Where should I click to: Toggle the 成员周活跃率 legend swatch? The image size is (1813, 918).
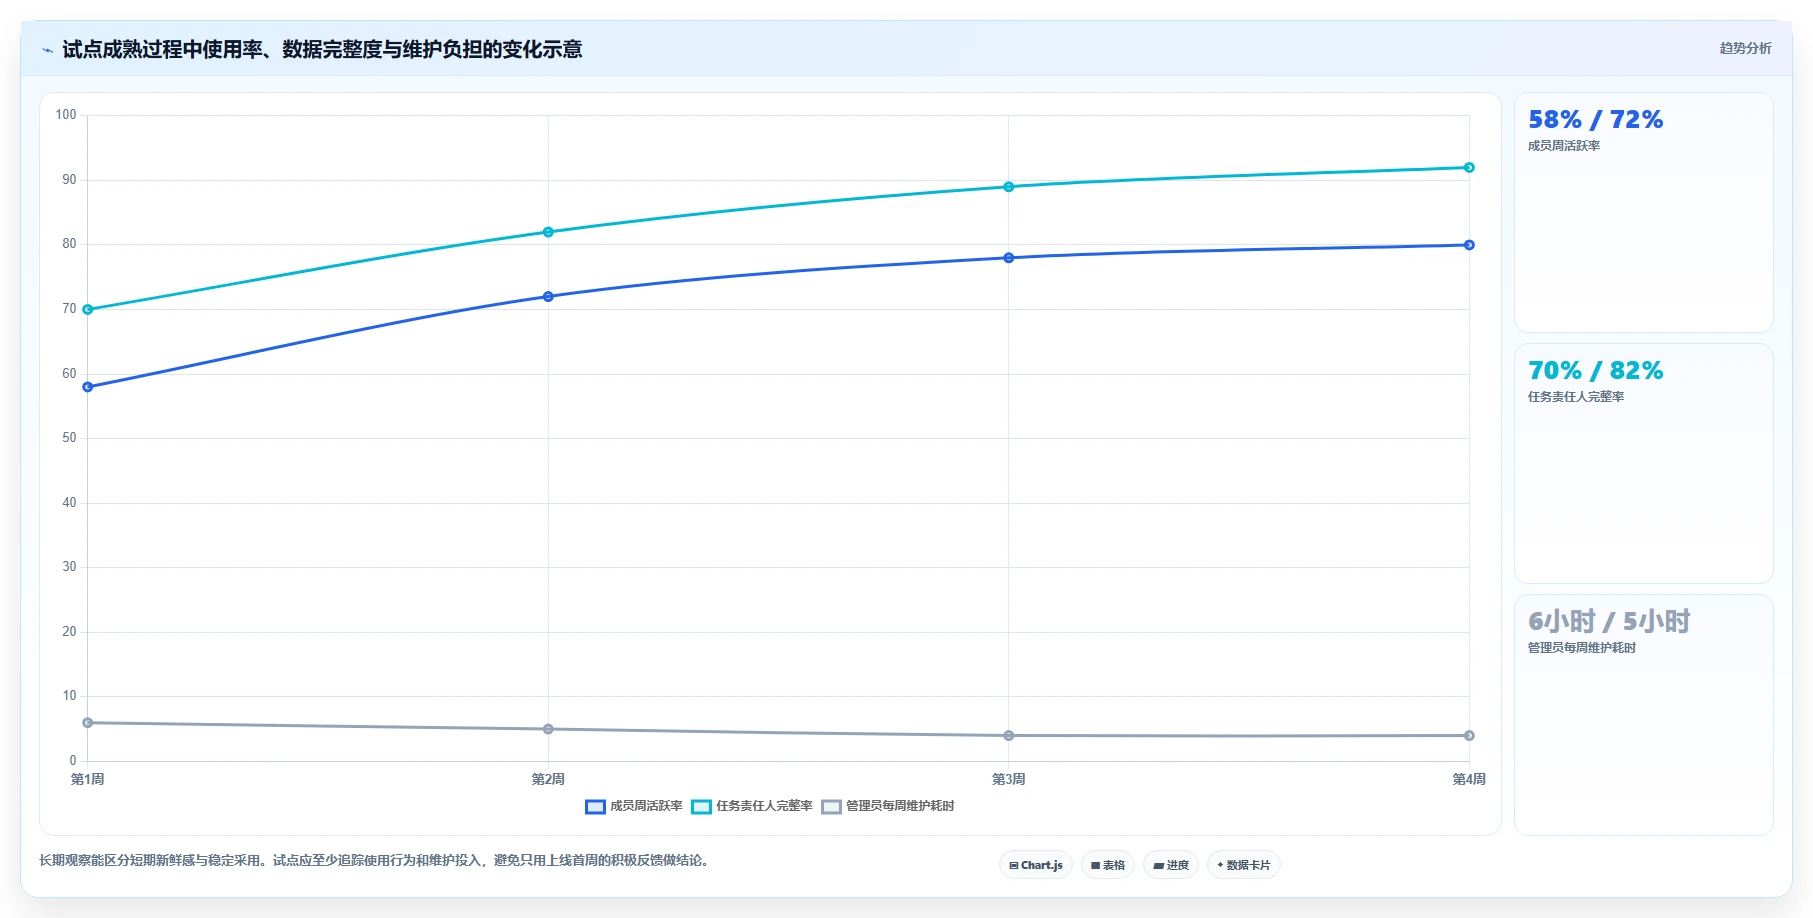point(595,807)
